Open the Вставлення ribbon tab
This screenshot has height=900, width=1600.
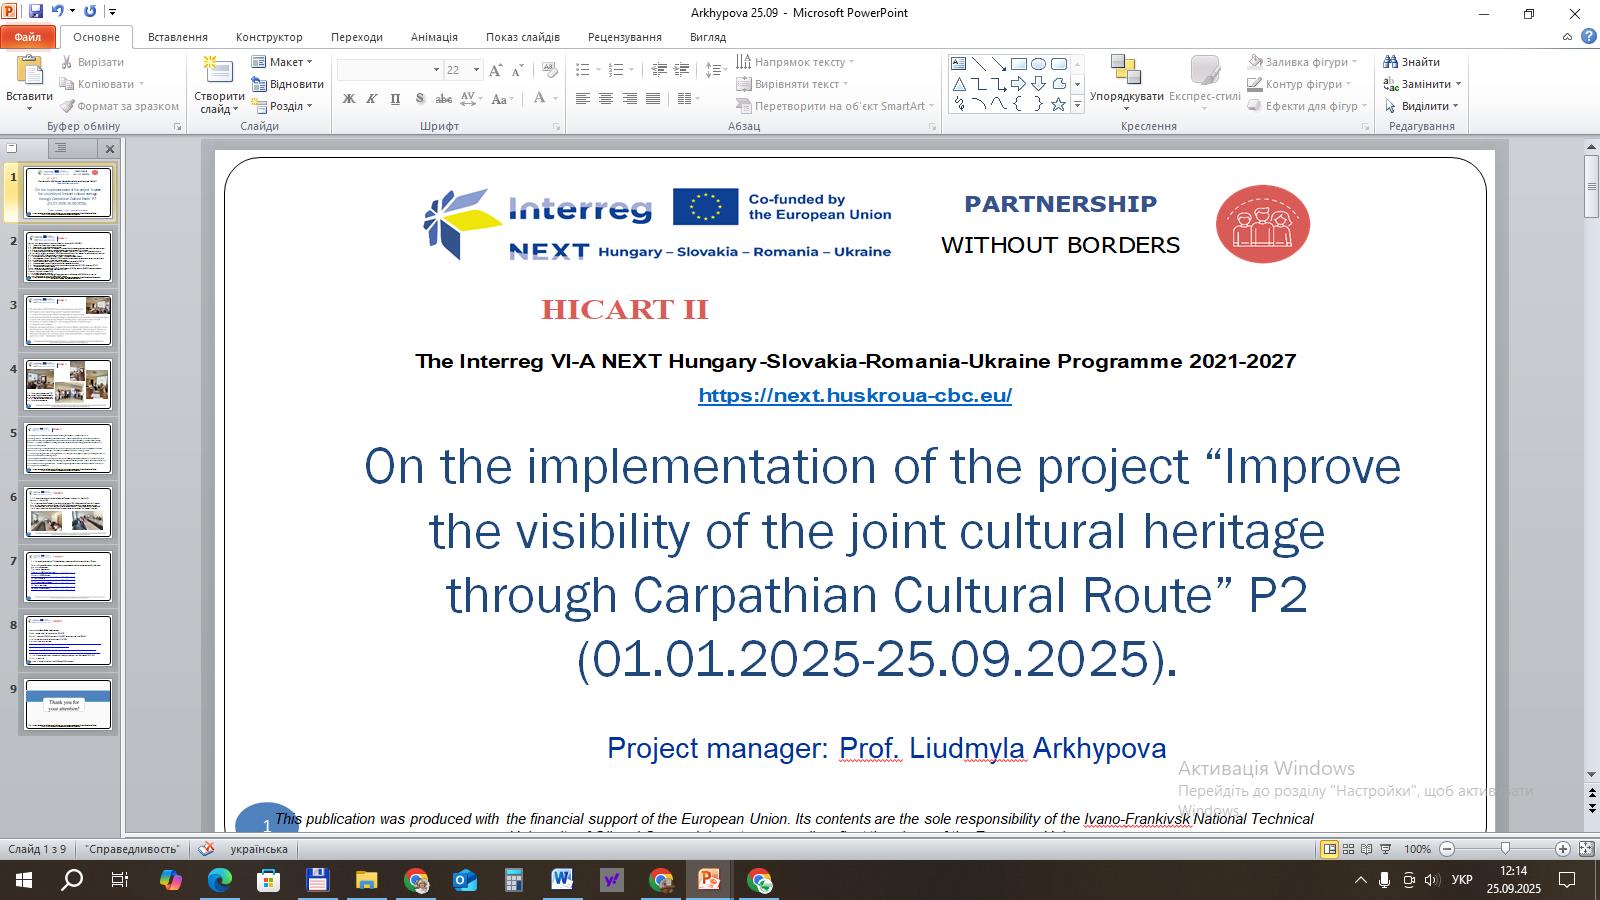click(x=177, y=37)
